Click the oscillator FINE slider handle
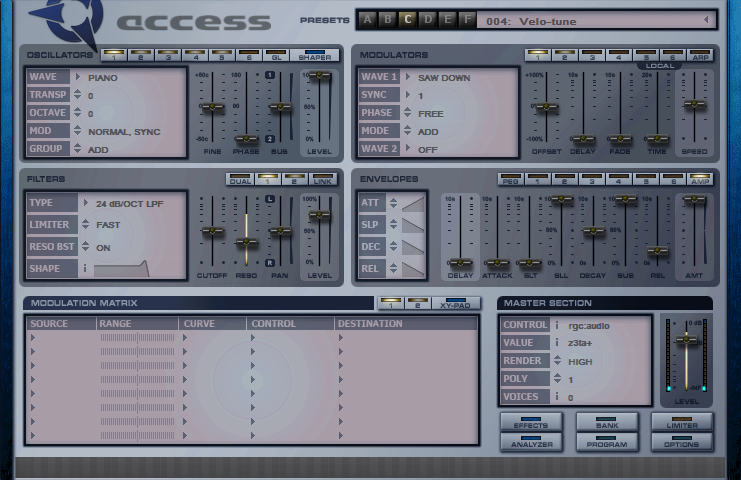This screenshot has height=480, width=741. pyautogui.click(x=212, y=107)
